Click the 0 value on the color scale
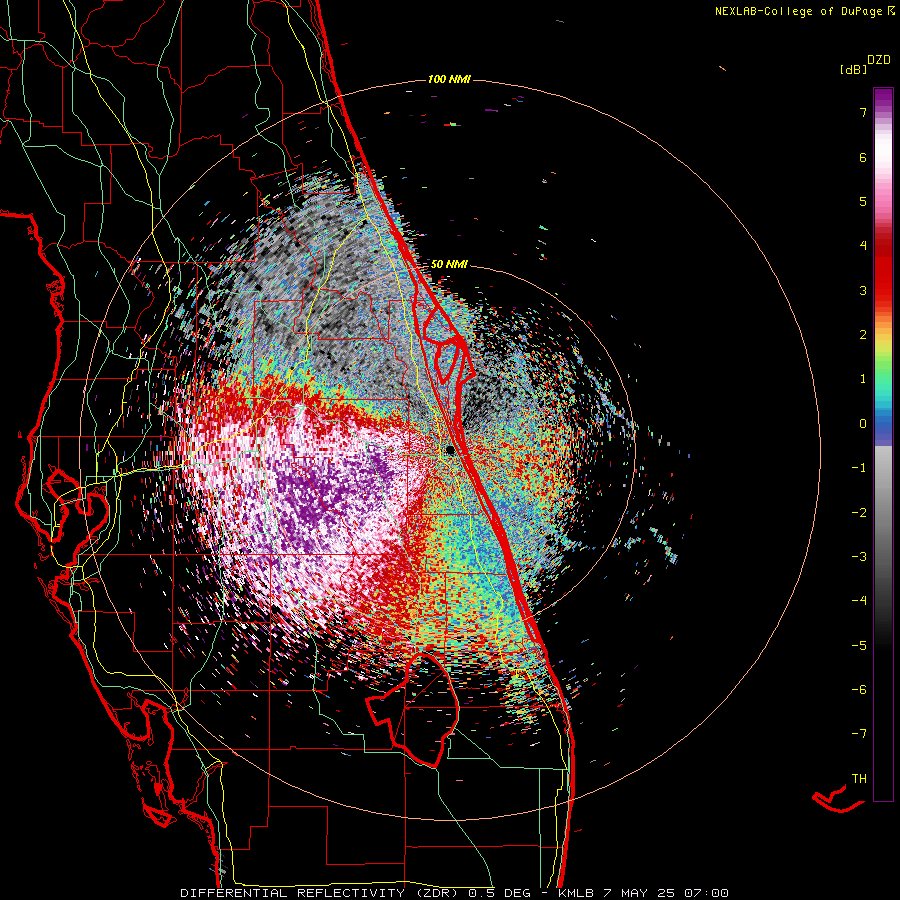 pos(863,424)
